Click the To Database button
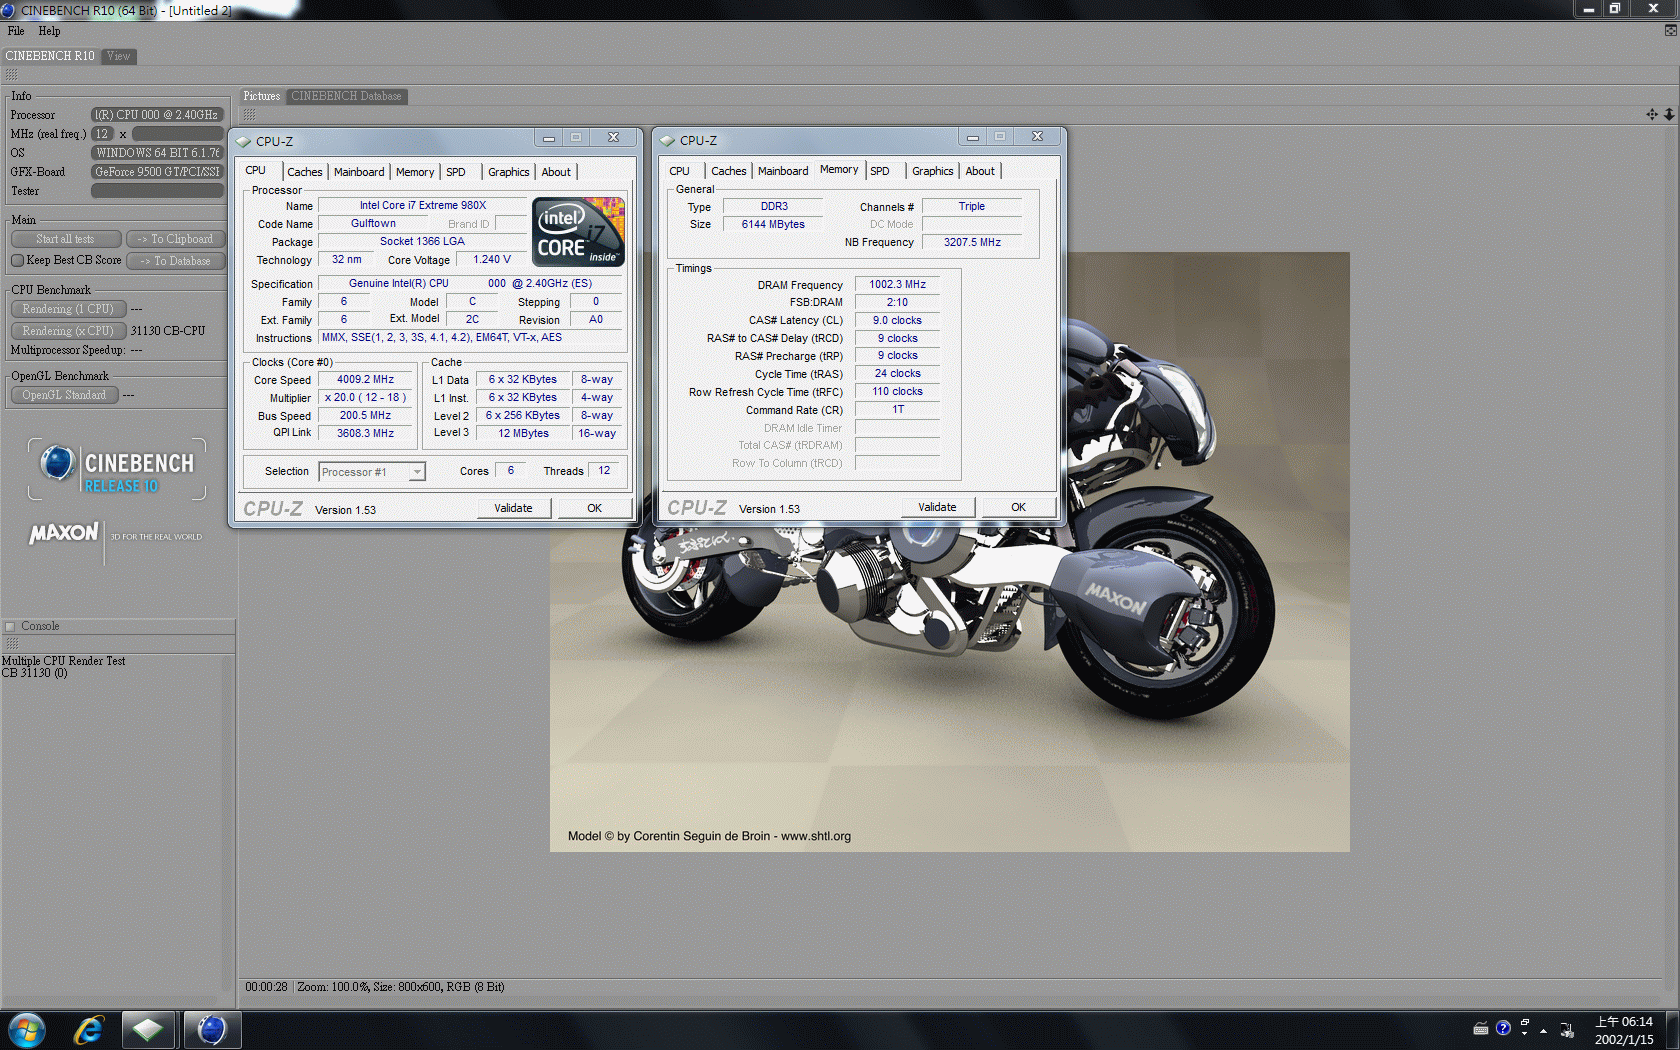 [x=175, y=261]
